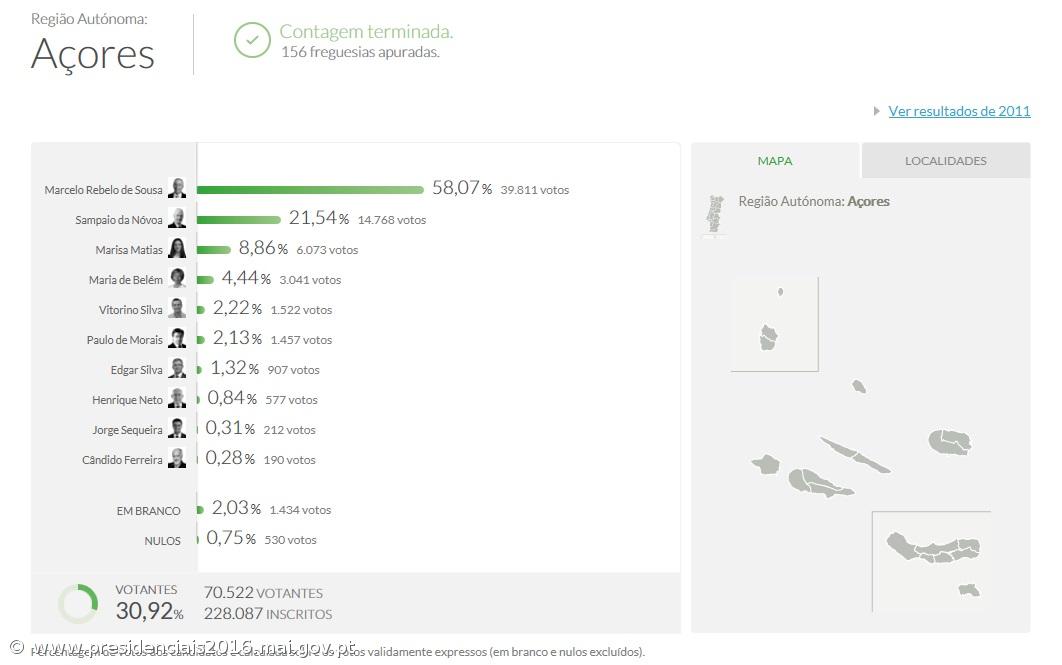Switch to the MAPA tab
The image size is (1062, 665).
point(775,160)
